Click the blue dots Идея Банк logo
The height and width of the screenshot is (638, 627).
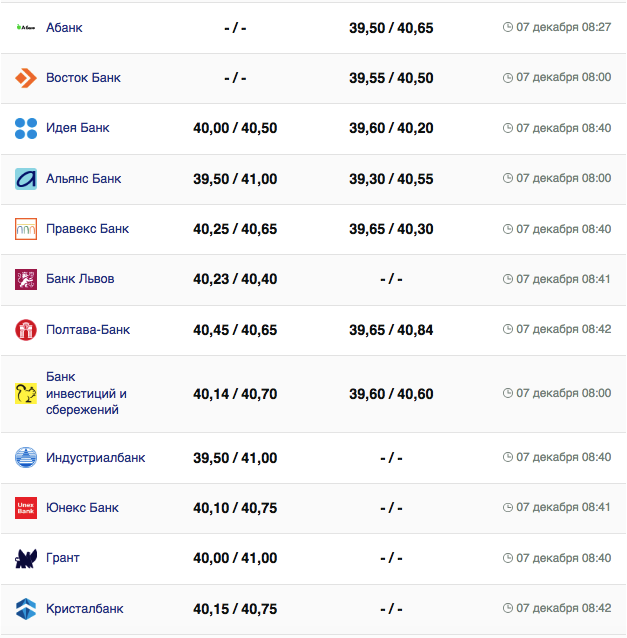26,128
